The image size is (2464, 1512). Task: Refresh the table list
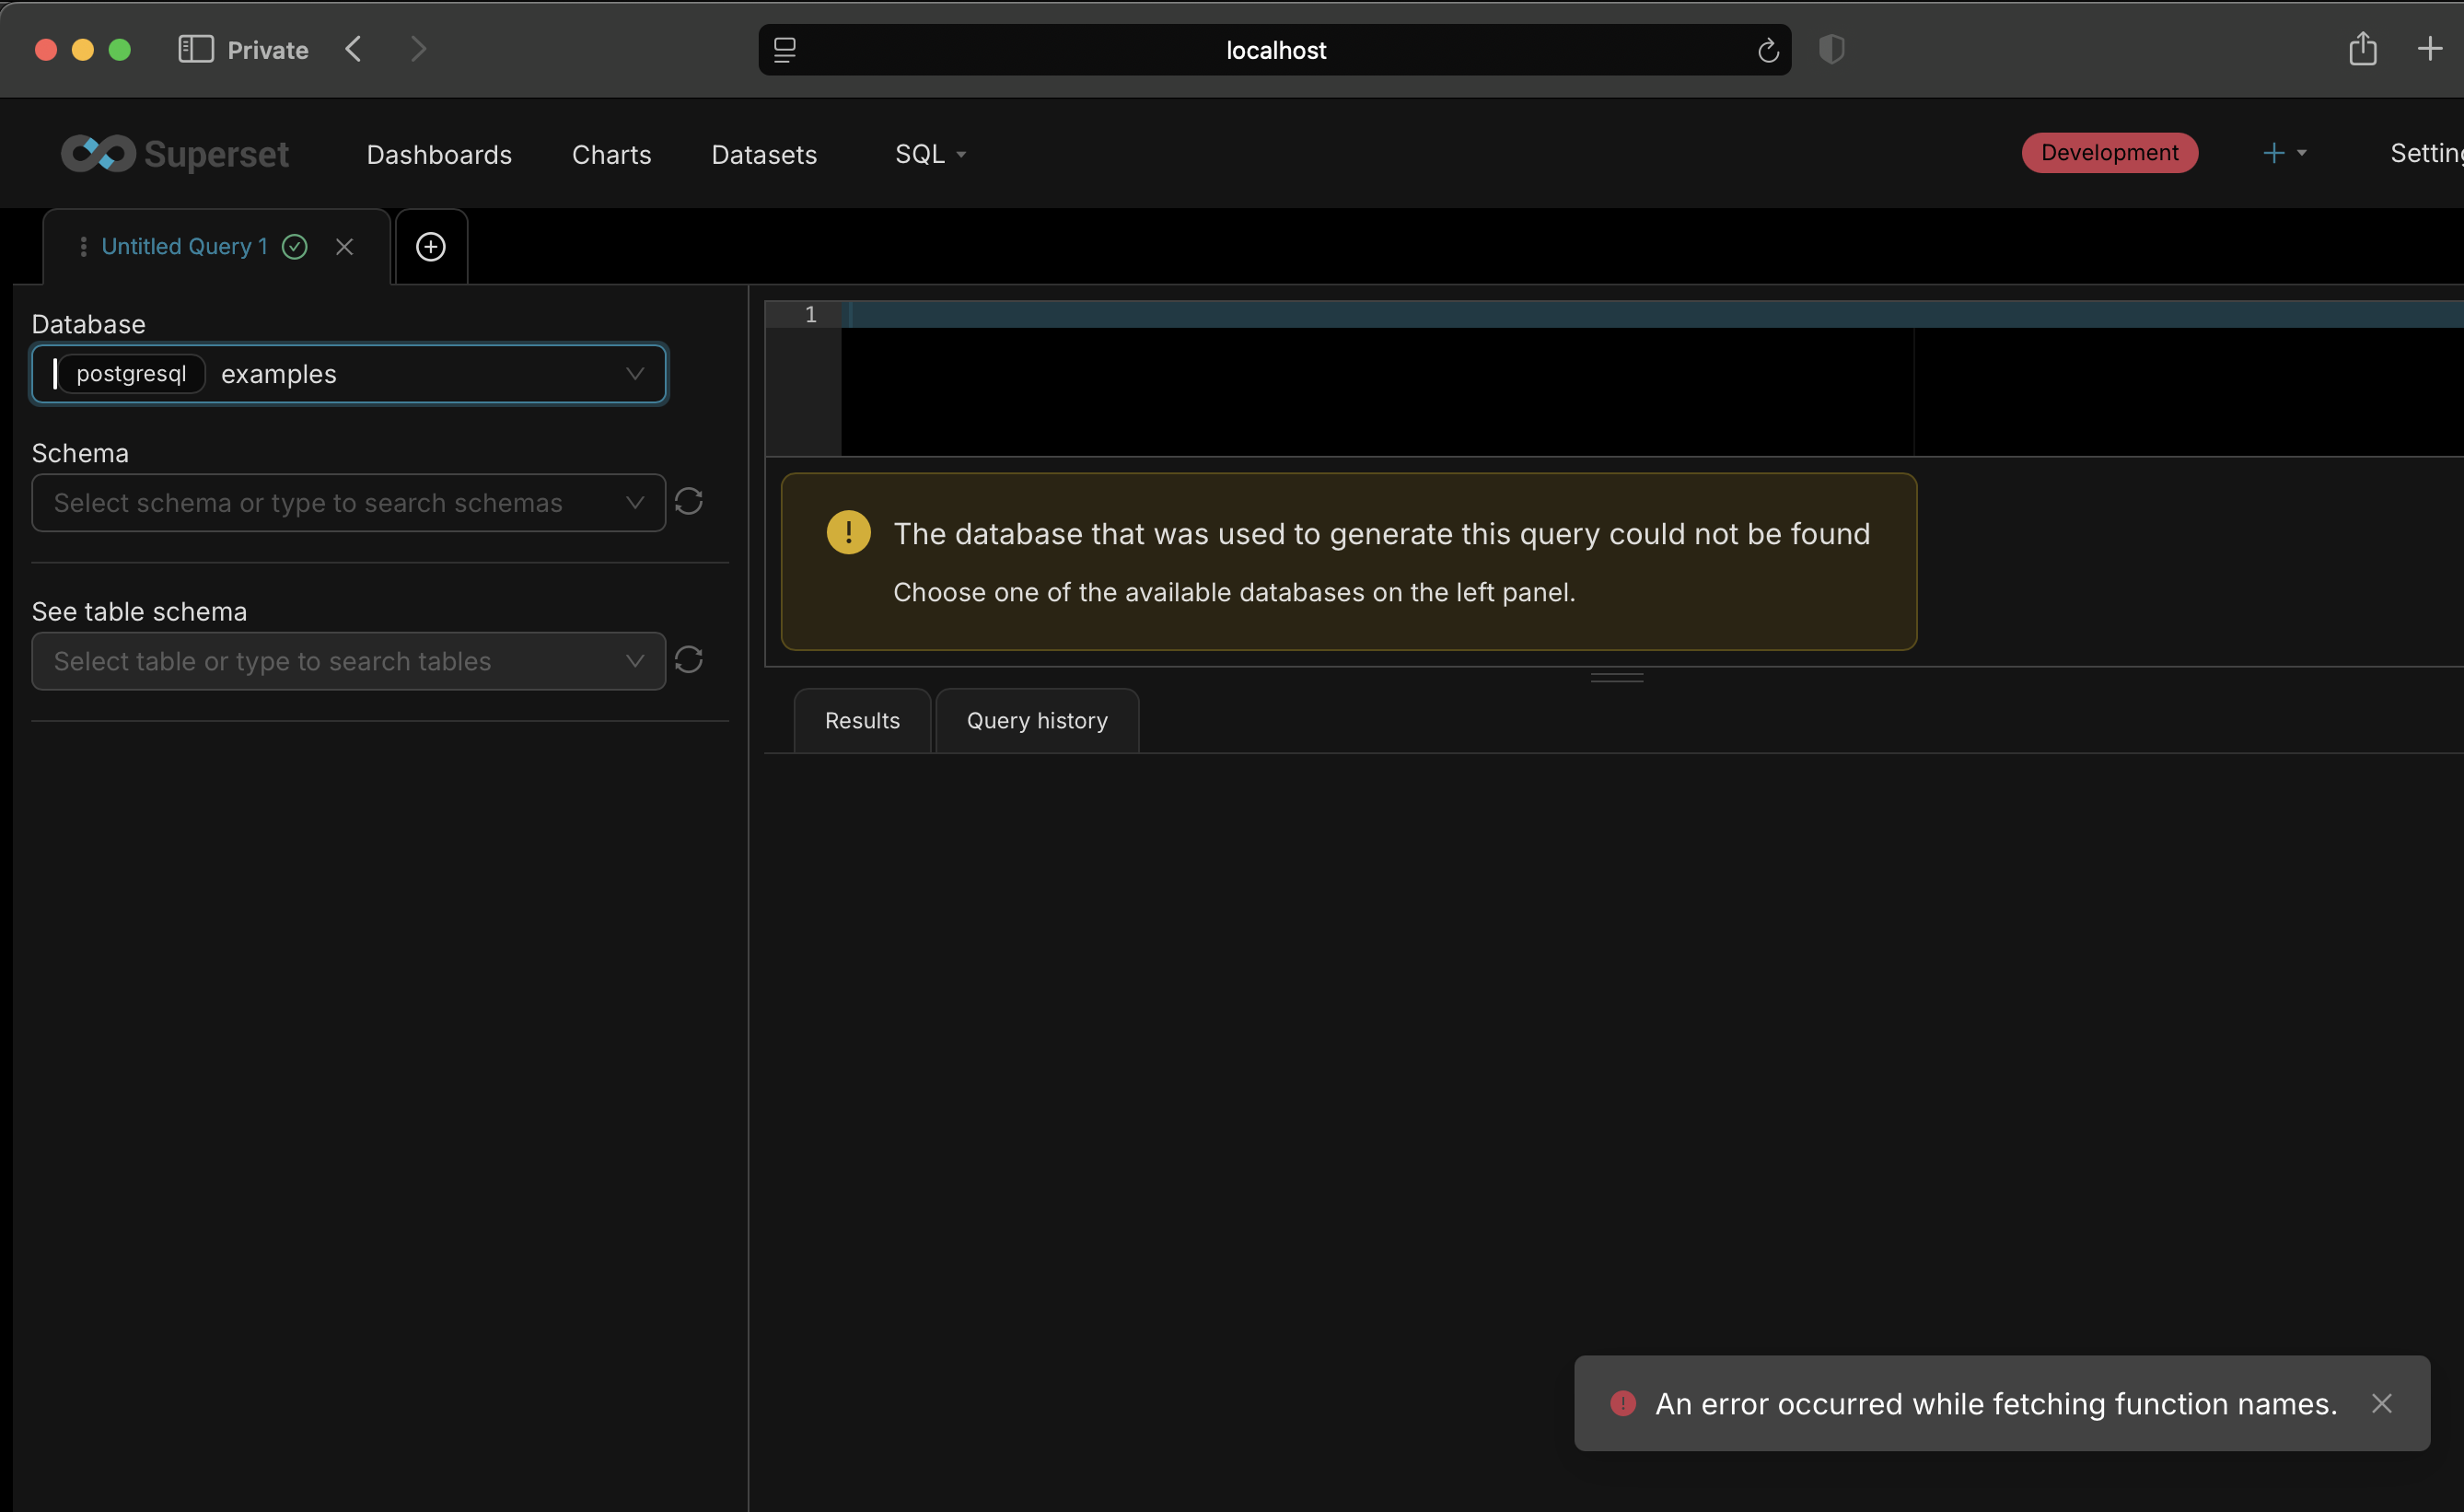(689, 660)
